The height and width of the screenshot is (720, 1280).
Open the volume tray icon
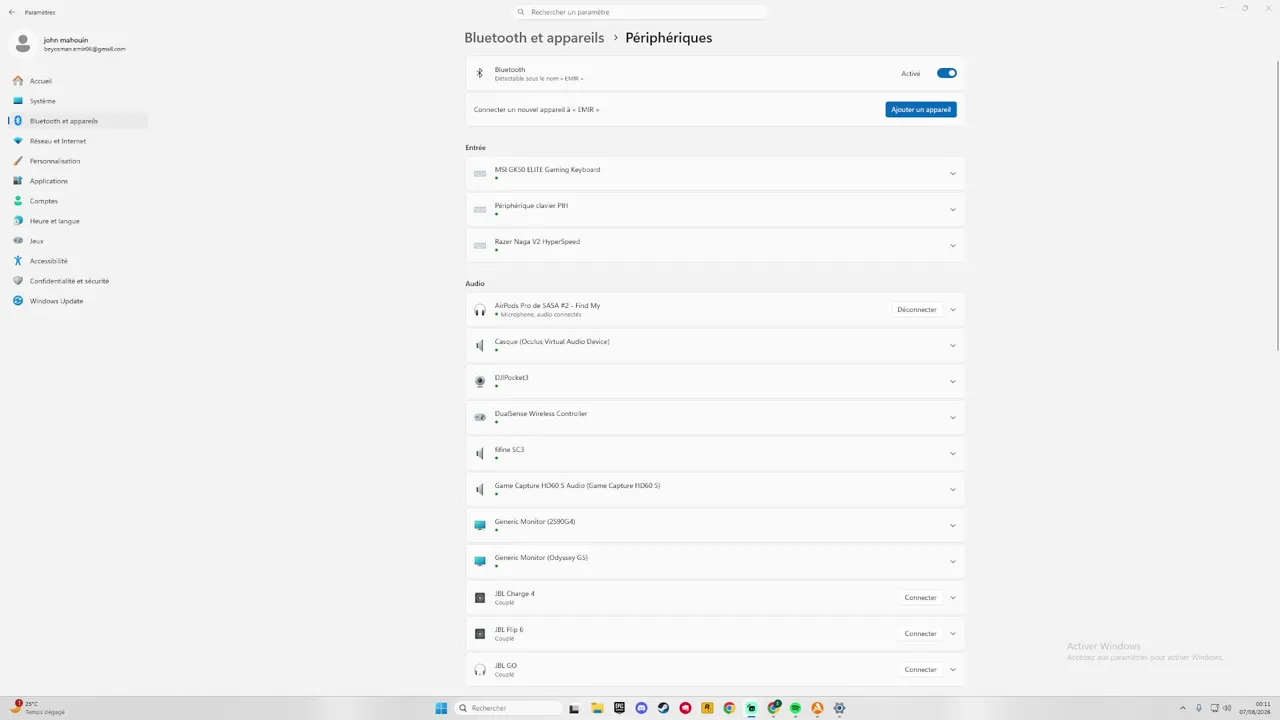point(1229,708)
